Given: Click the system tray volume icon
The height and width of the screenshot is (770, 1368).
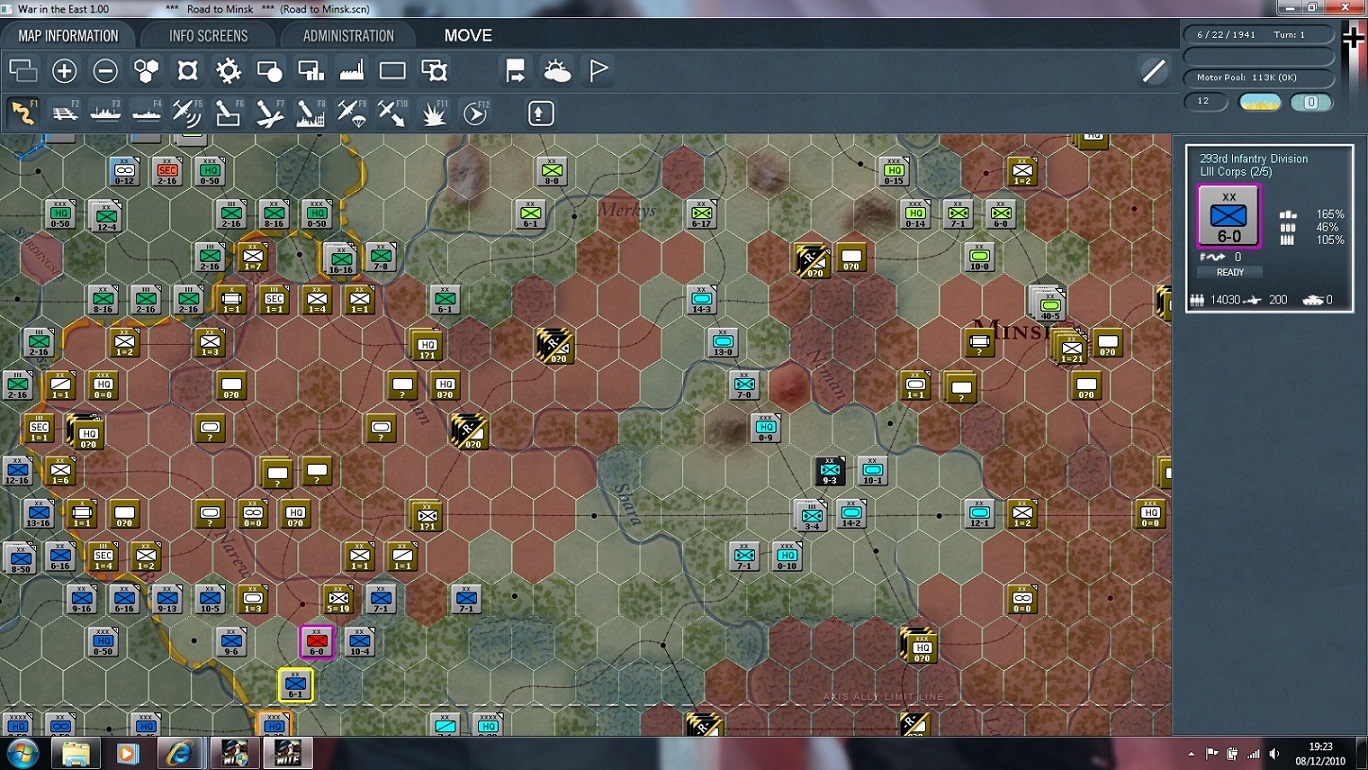Looking at the screenshot, I should coord(1273,754).
